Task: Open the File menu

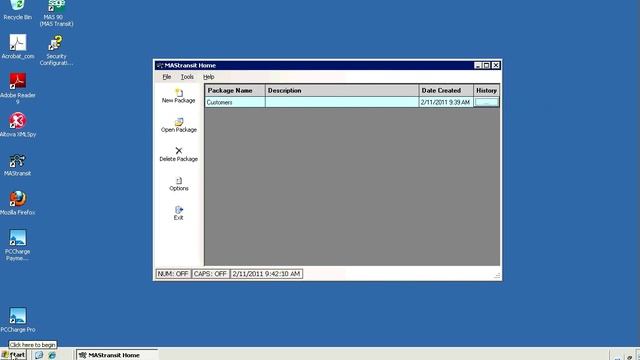Action: (167, 77)
